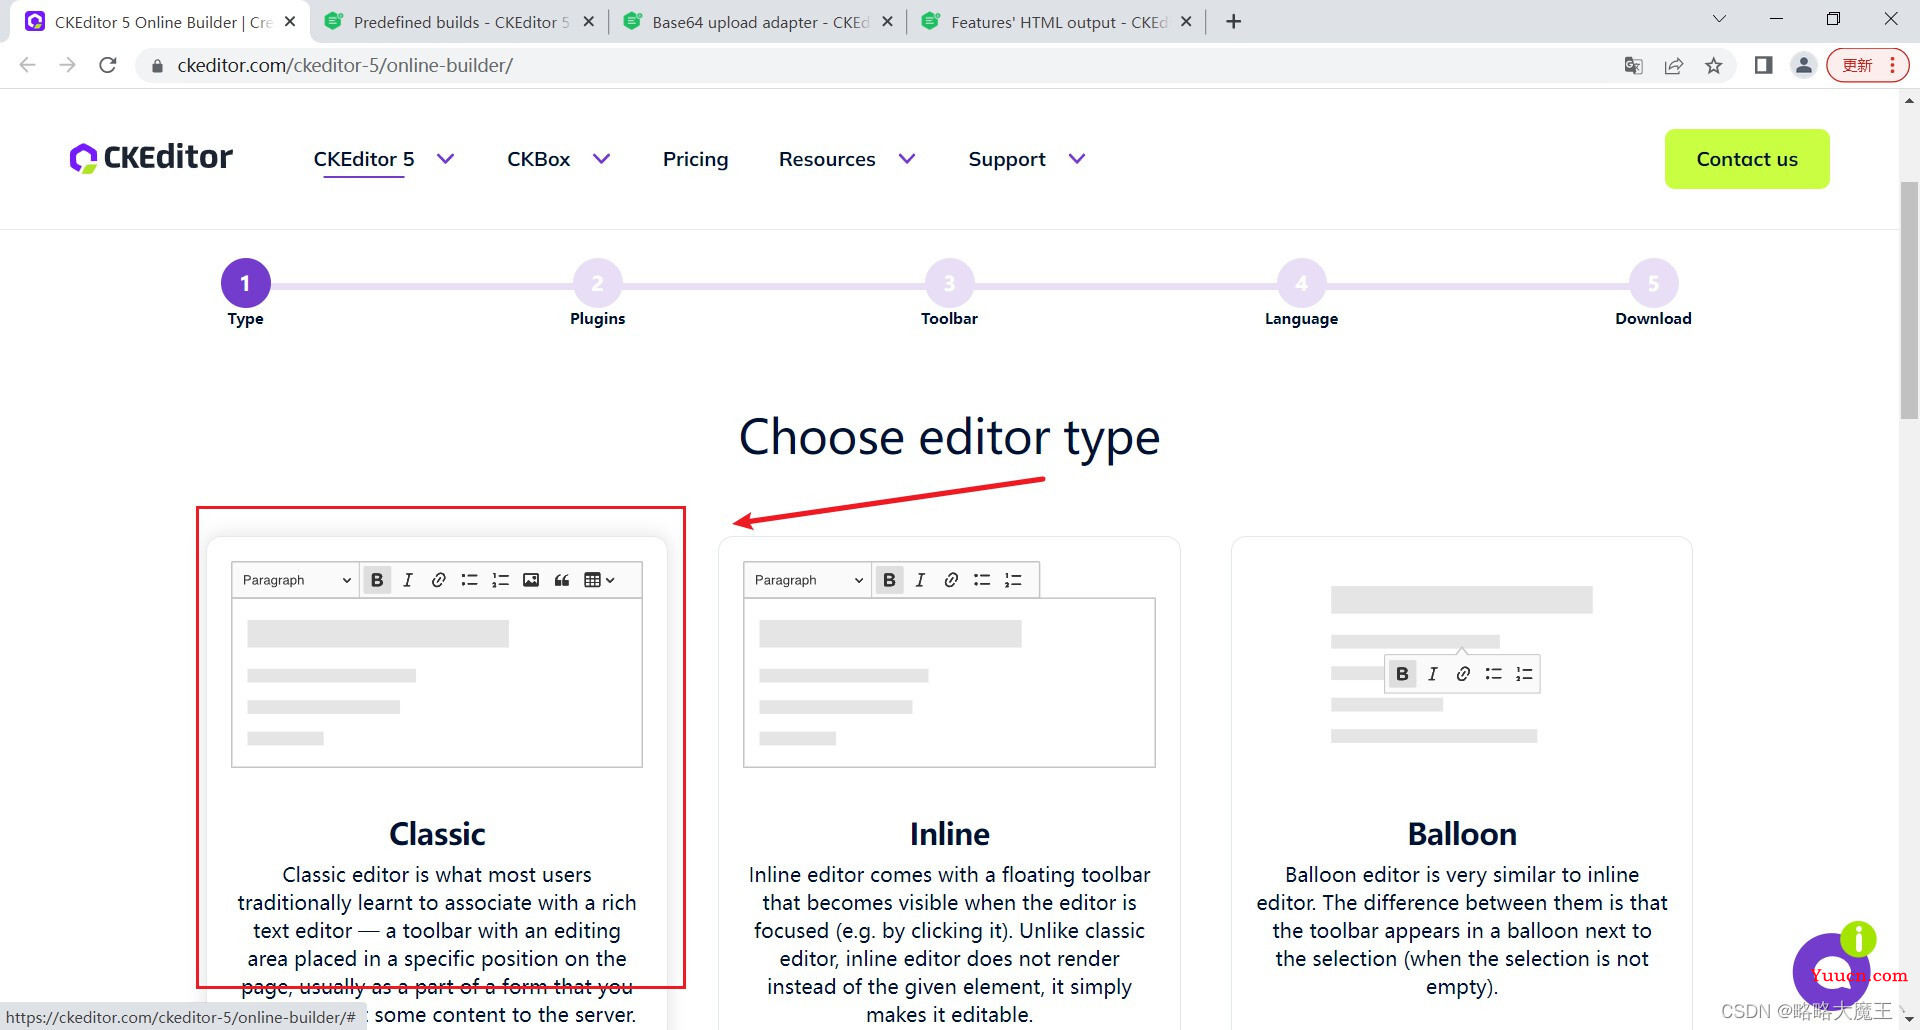The image size is (1920, 1030).
Task: Open the tab search chevron in title bar
Action: pos(1719,19)
